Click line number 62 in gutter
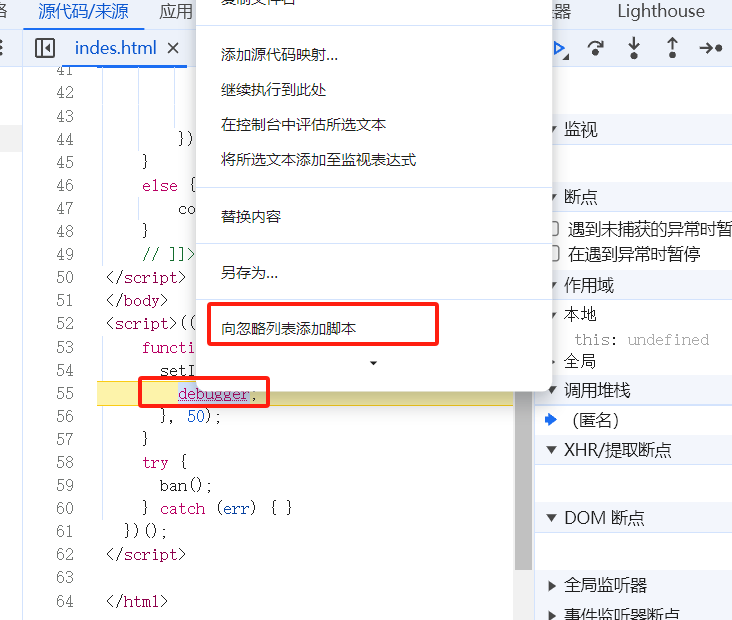Image resolution: width=732 pixels, height=620 pixels. click(x=65, y=554)
